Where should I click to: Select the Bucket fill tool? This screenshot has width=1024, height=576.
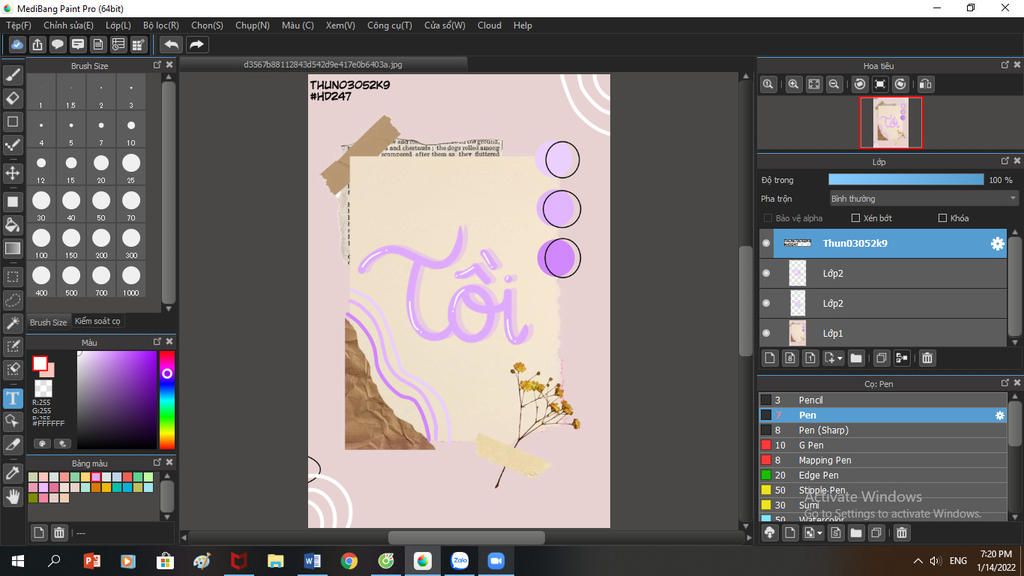pyautogui.click(x=12, y=225)
